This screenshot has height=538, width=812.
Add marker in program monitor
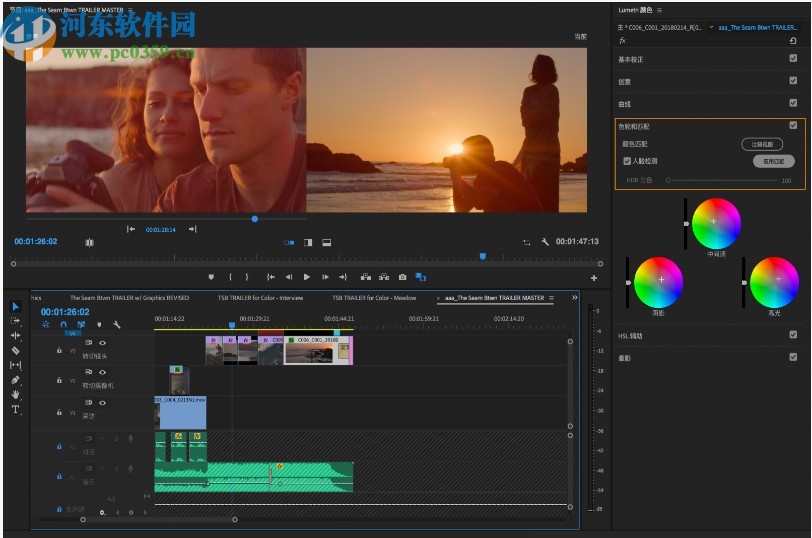tap(211, 277)
